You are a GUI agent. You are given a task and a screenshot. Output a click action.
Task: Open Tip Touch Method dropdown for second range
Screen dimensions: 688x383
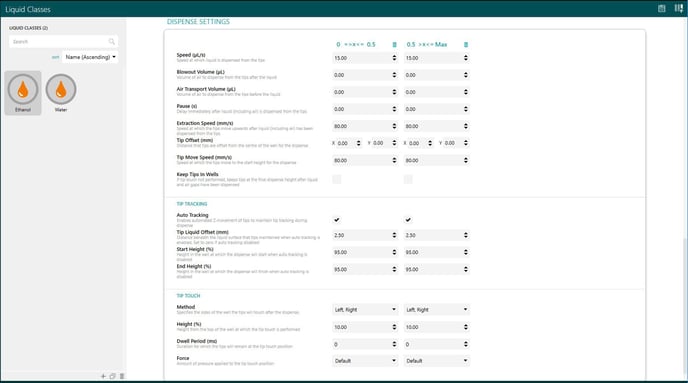point(437,310)
